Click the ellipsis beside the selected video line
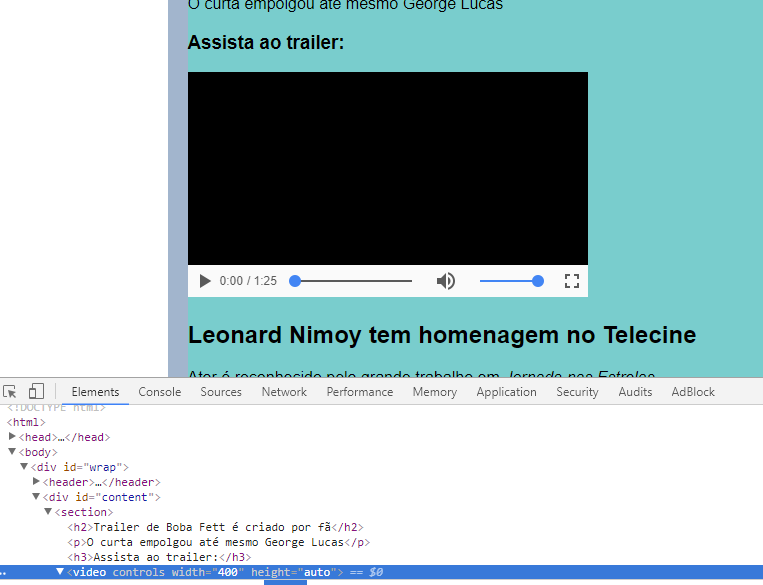Image resolution: width=763 pixels, height=585 pixels. pyautogui.click(x=3, y=573)
